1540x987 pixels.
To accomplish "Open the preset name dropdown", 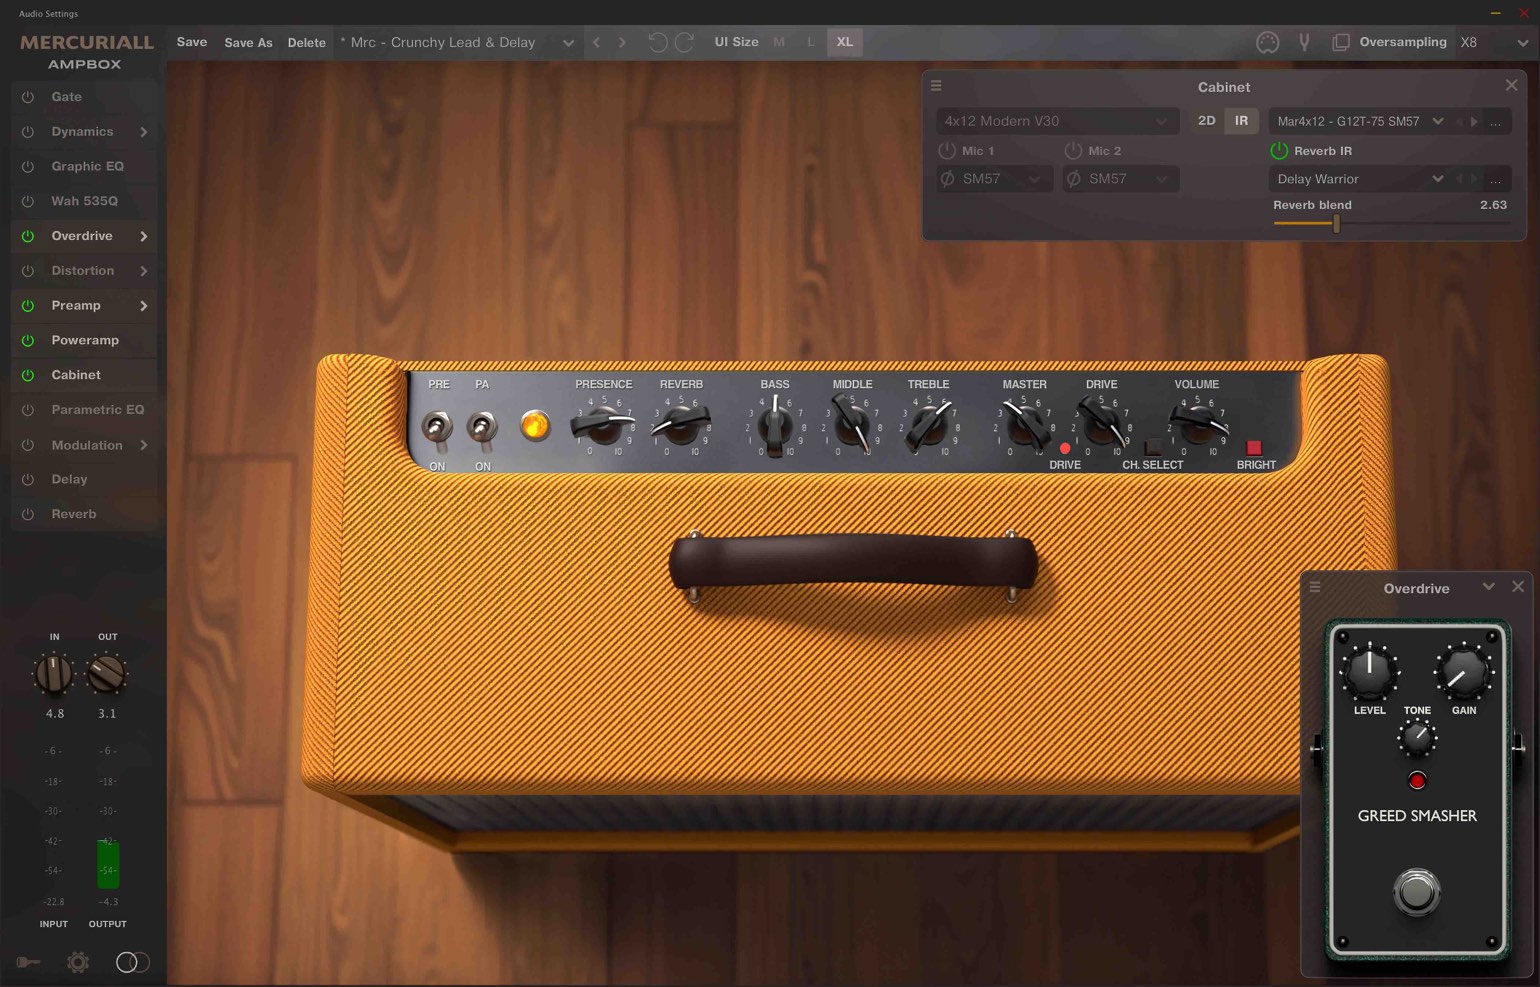I will (x=568, y=43).
